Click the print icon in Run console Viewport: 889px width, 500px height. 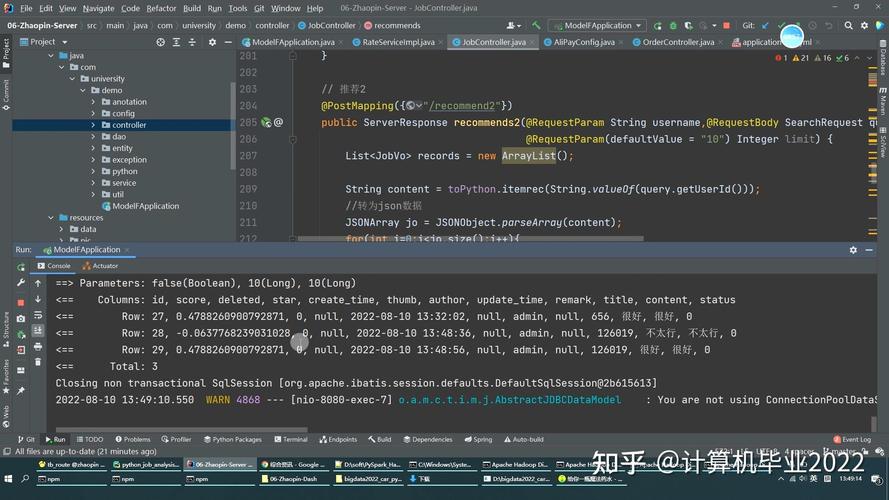(37, 346)
